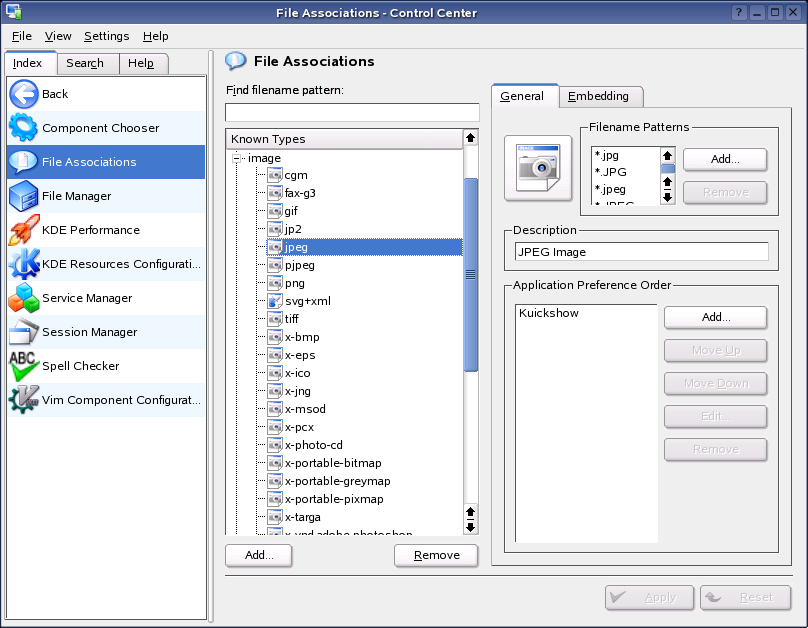The width and height of the screenshot is (808, 628).
Task: Click Add in Application Preference Order
Action: click(716, 317)
